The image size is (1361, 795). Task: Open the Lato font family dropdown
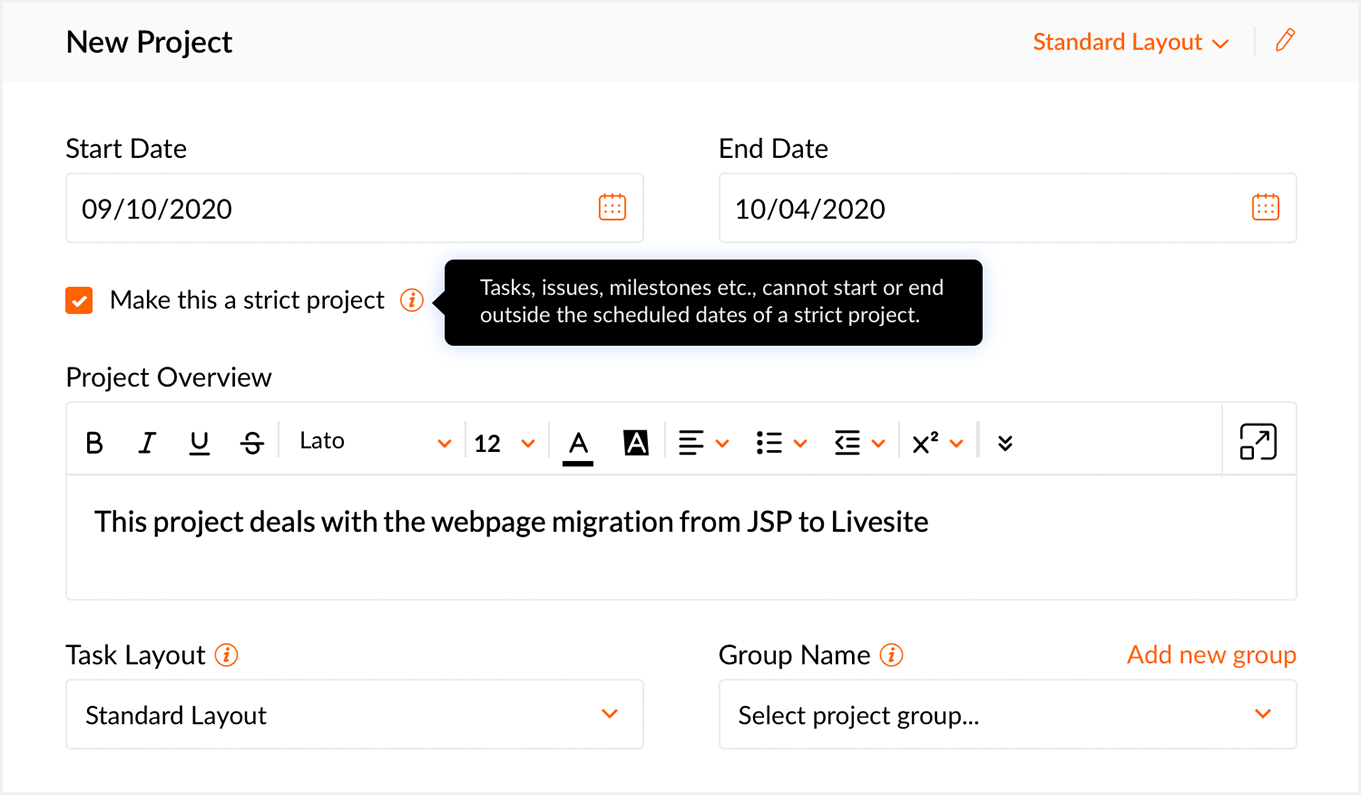375,442
